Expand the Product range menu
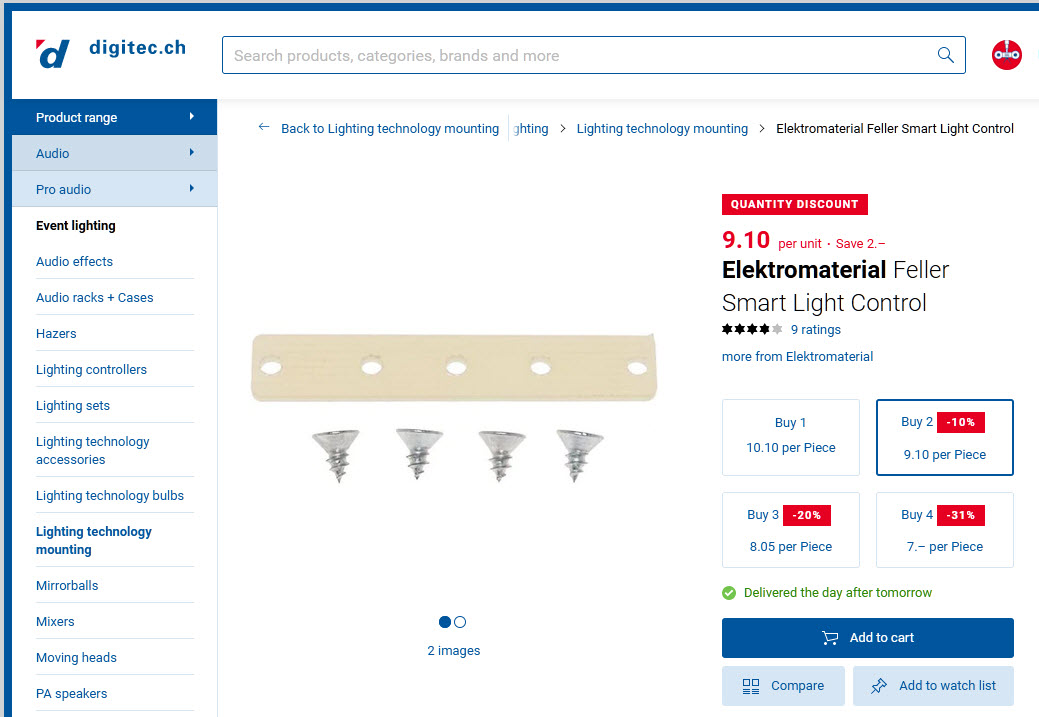Viewport: 1039px width, 717px height. [x=113, y=117]
